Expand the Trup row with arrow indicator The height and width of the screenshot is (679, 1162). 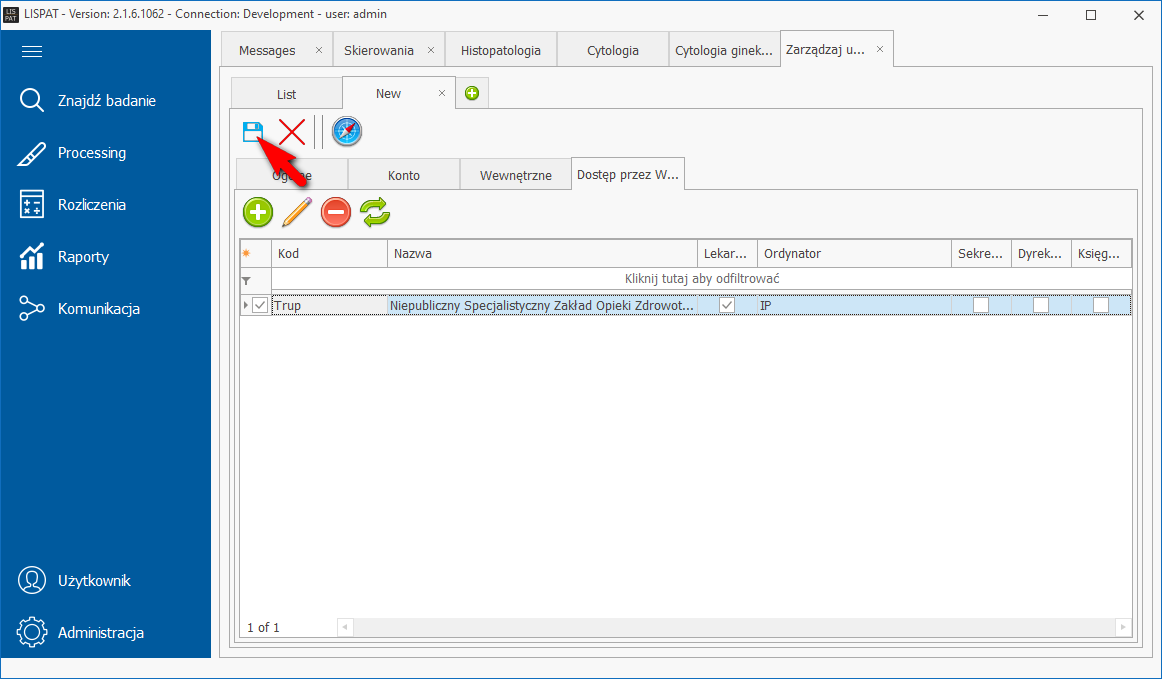246,305
